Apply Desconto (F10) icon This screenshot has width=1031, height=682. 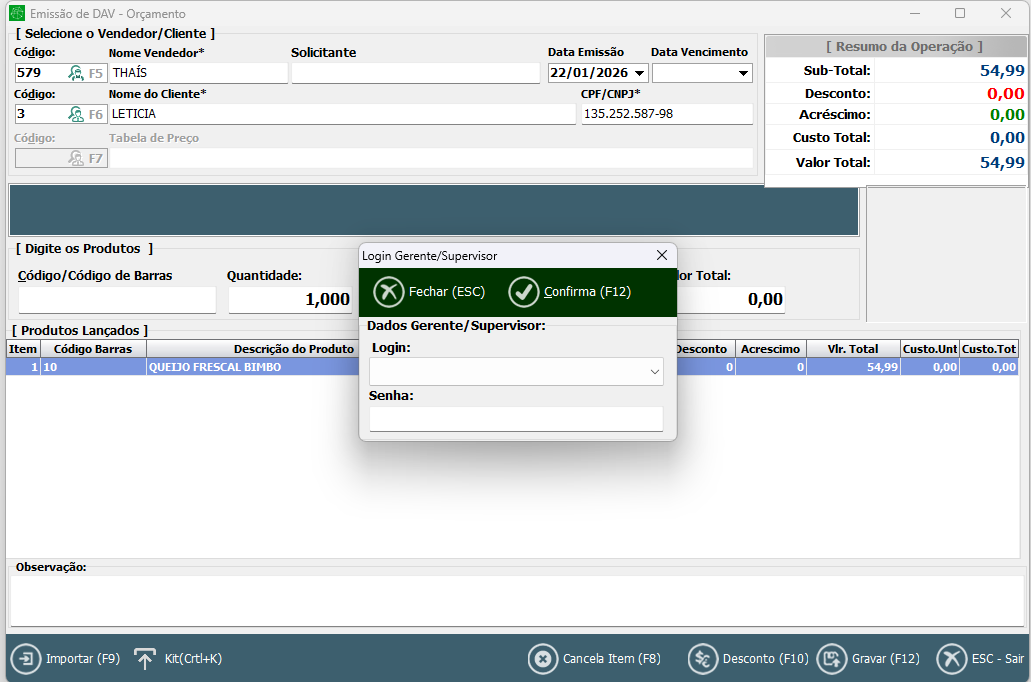tap(702, 659)
